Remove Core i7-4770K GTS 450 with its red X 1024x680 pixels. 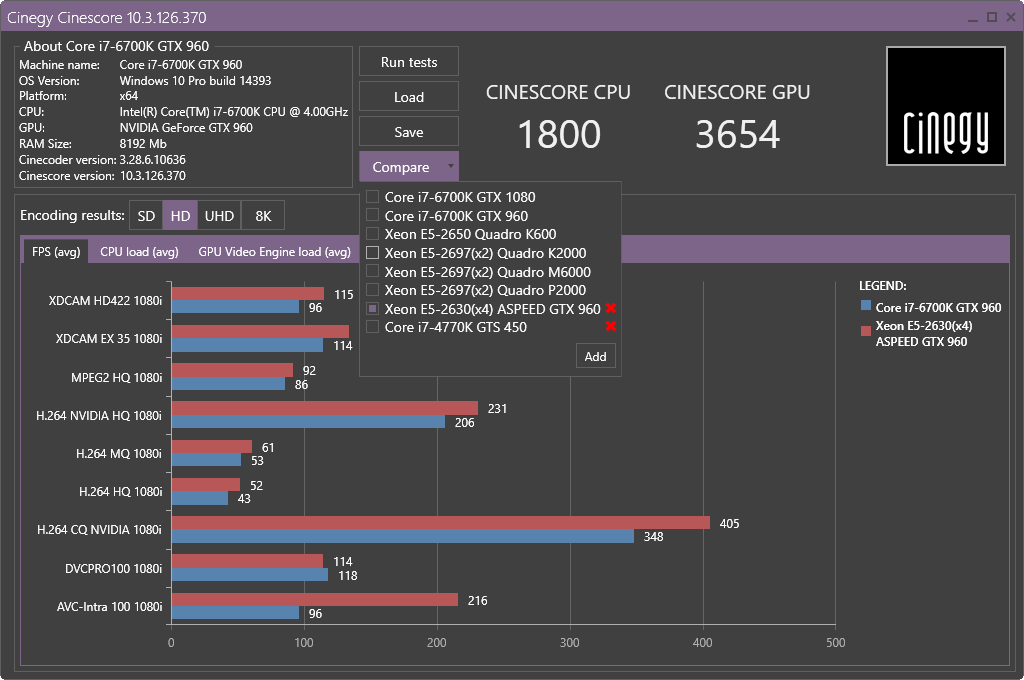pyautogui.click(x=611, y=326)
